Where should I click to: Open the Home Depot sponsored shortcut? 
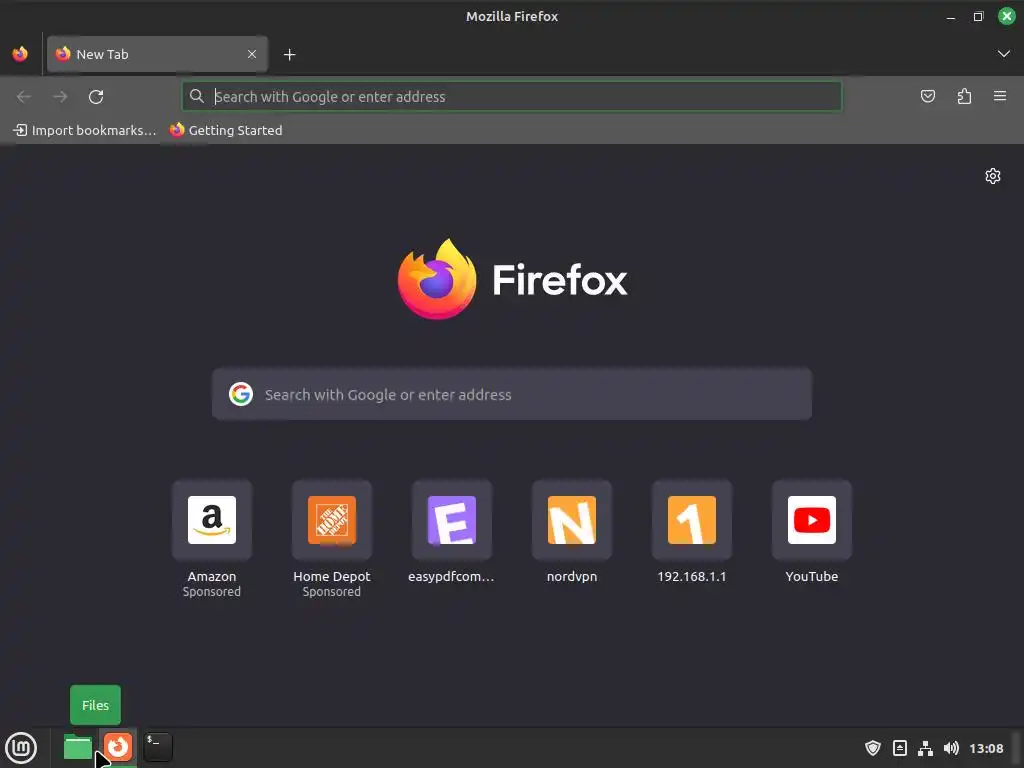click(x=332, y=520)
